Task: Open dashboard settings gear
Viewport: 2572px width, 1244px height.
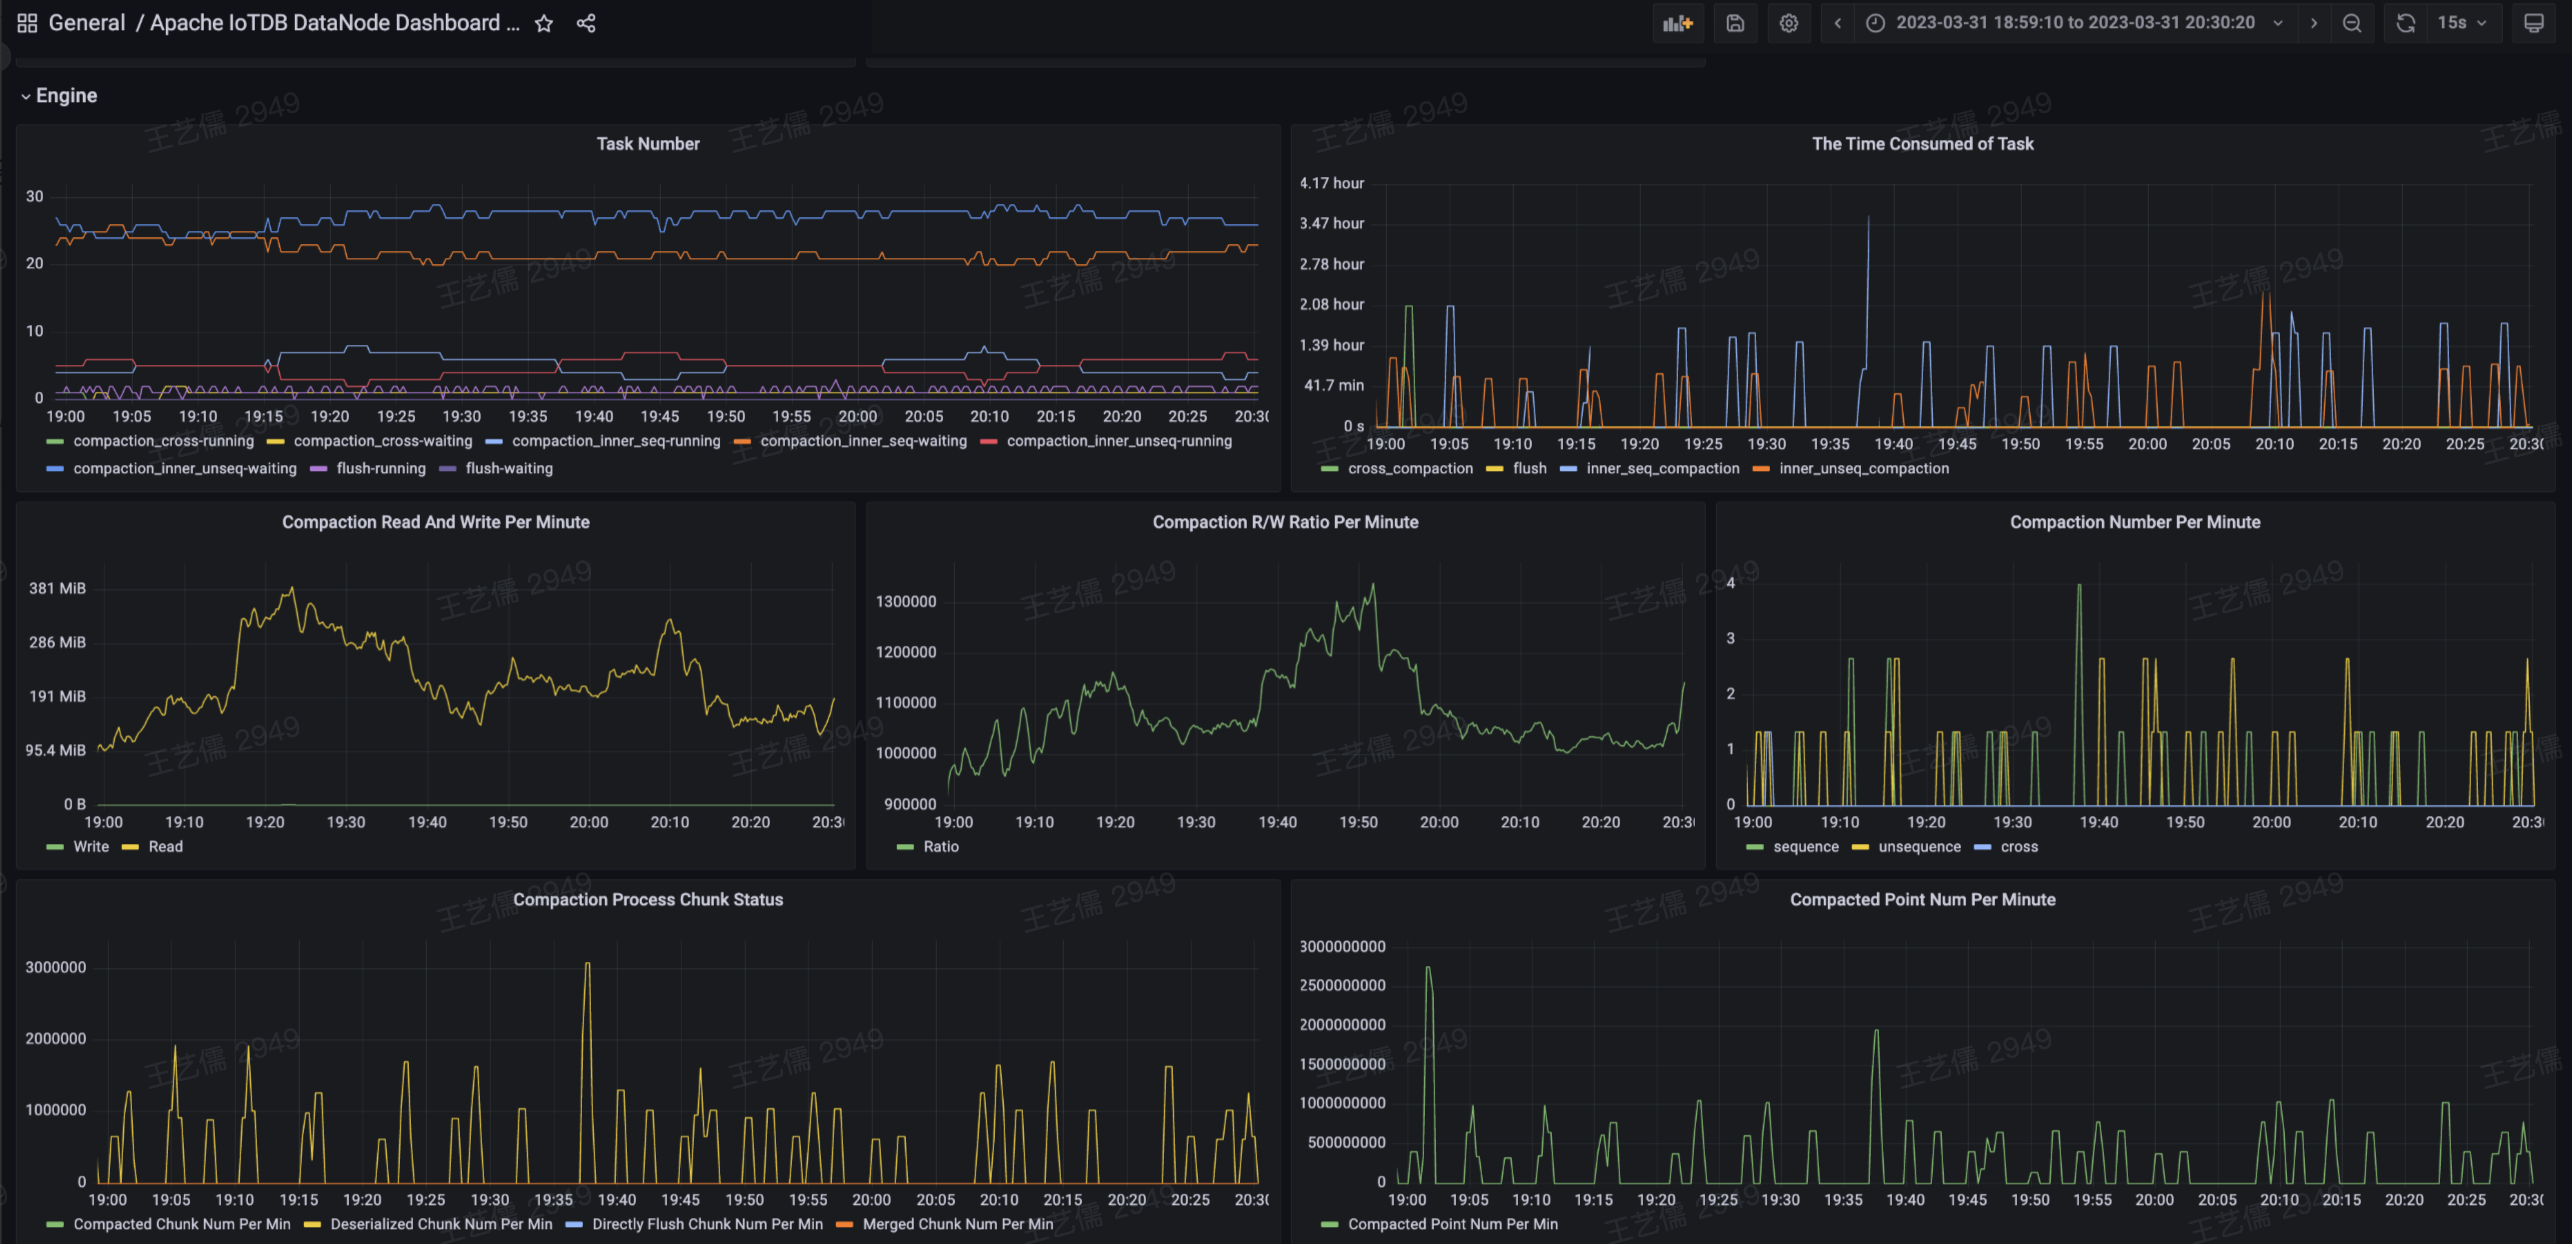Action: 1789,23
